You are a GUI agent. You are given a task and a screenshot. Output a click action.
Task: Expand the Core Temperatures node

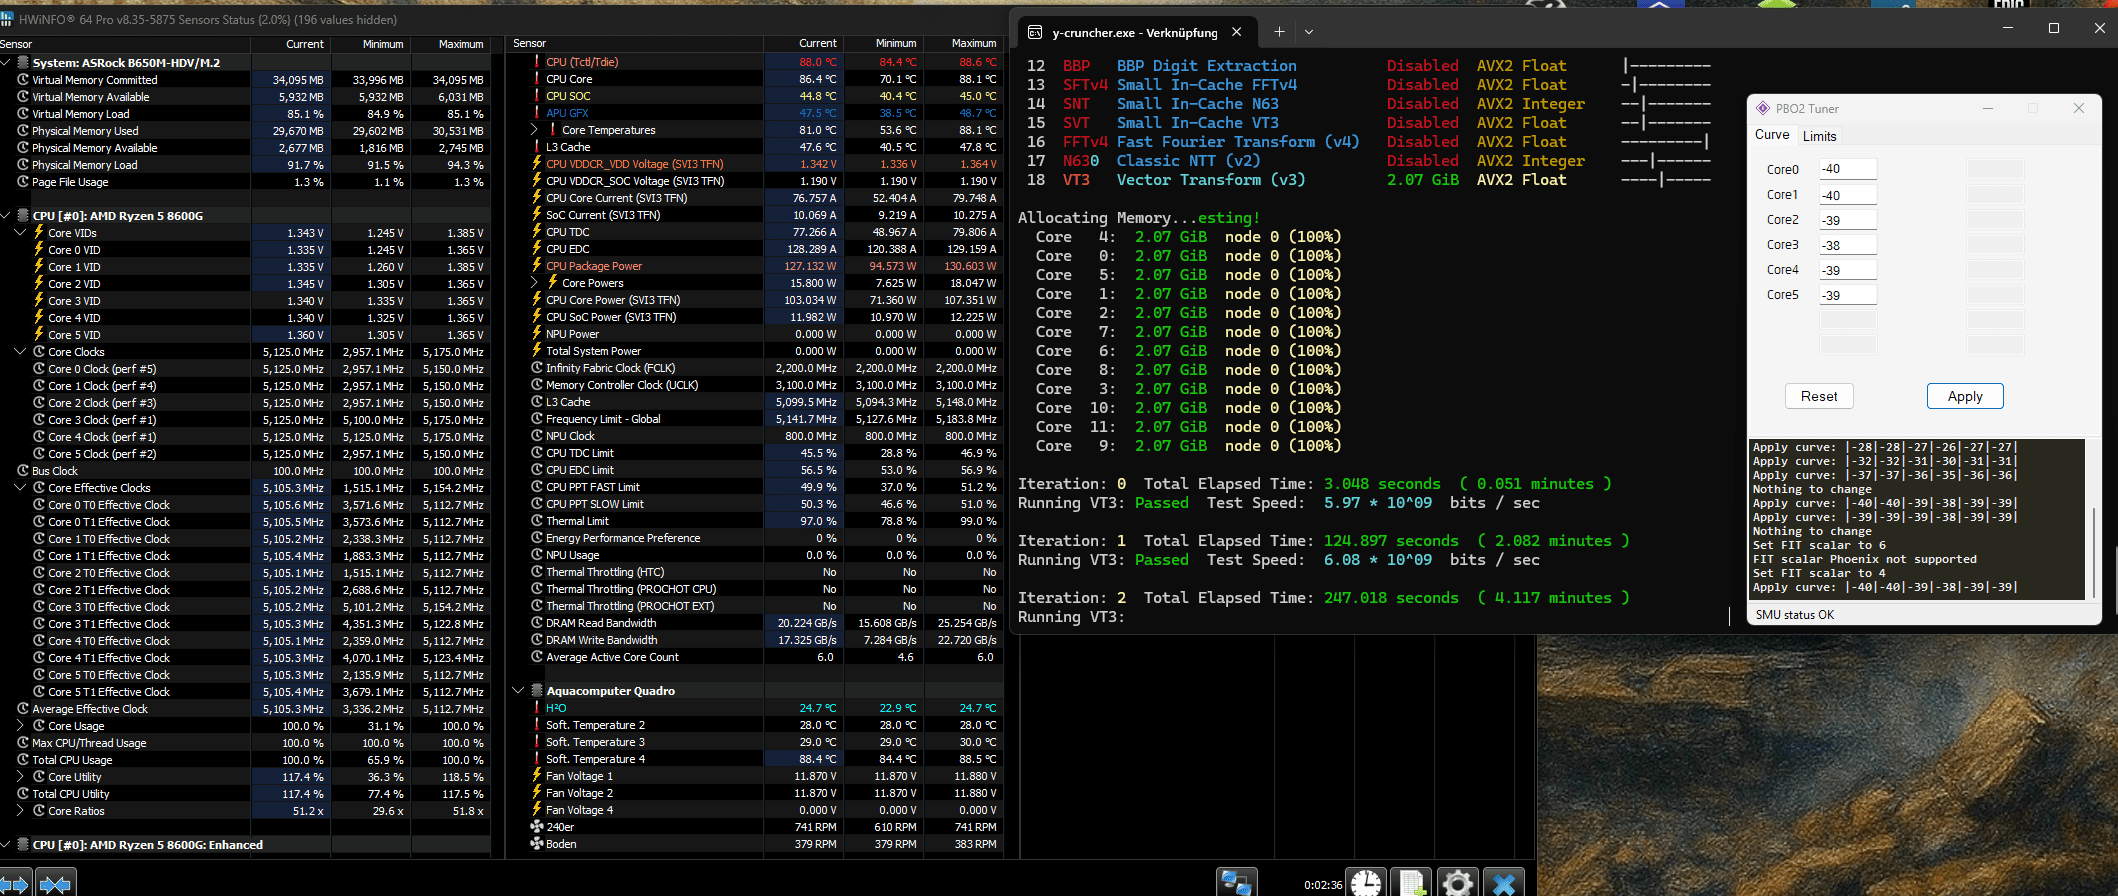pyautogui.click(x=534, y=129)
